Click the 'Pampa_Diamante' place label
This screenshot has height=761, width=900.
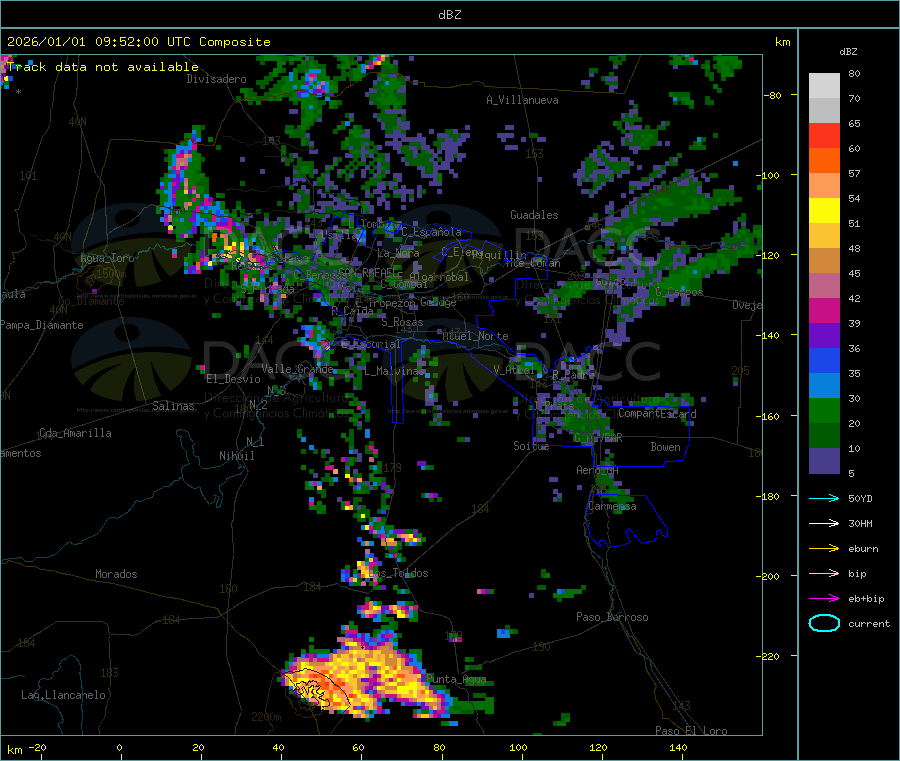click(x=42, y=325)
